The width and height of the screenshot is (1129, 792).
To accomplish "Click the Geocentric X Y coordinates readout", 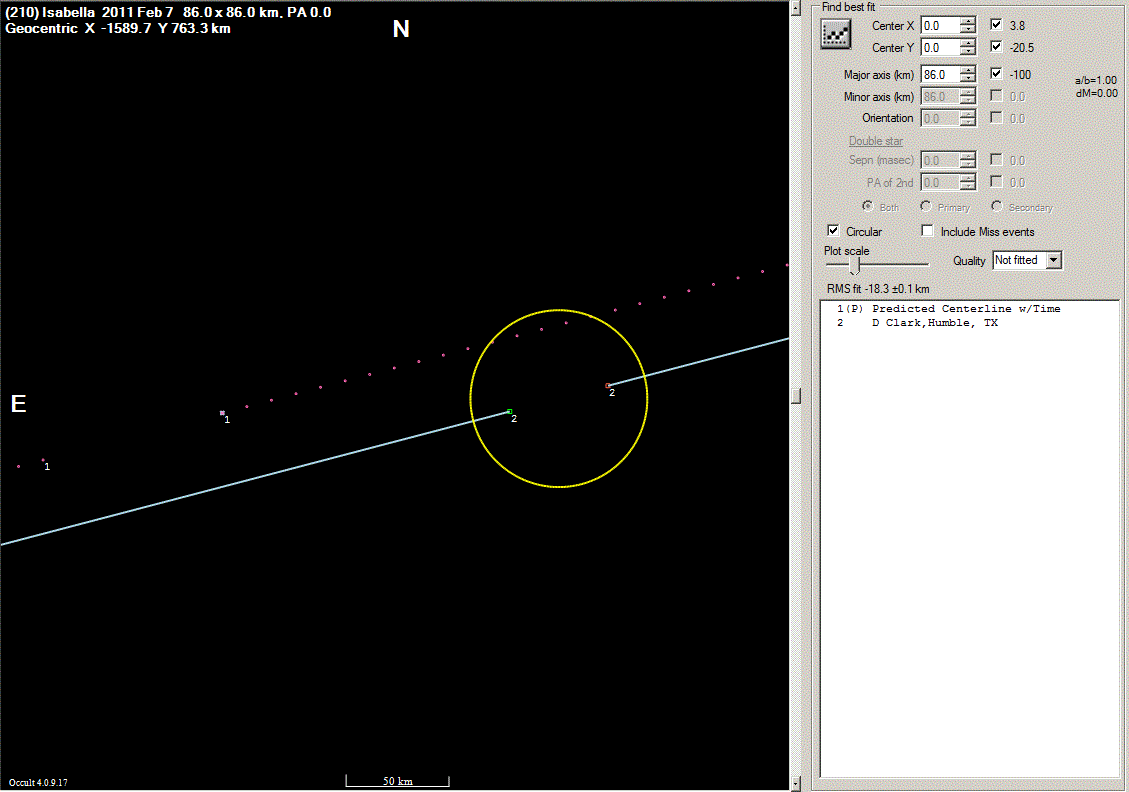I will [x=117, y=29].
